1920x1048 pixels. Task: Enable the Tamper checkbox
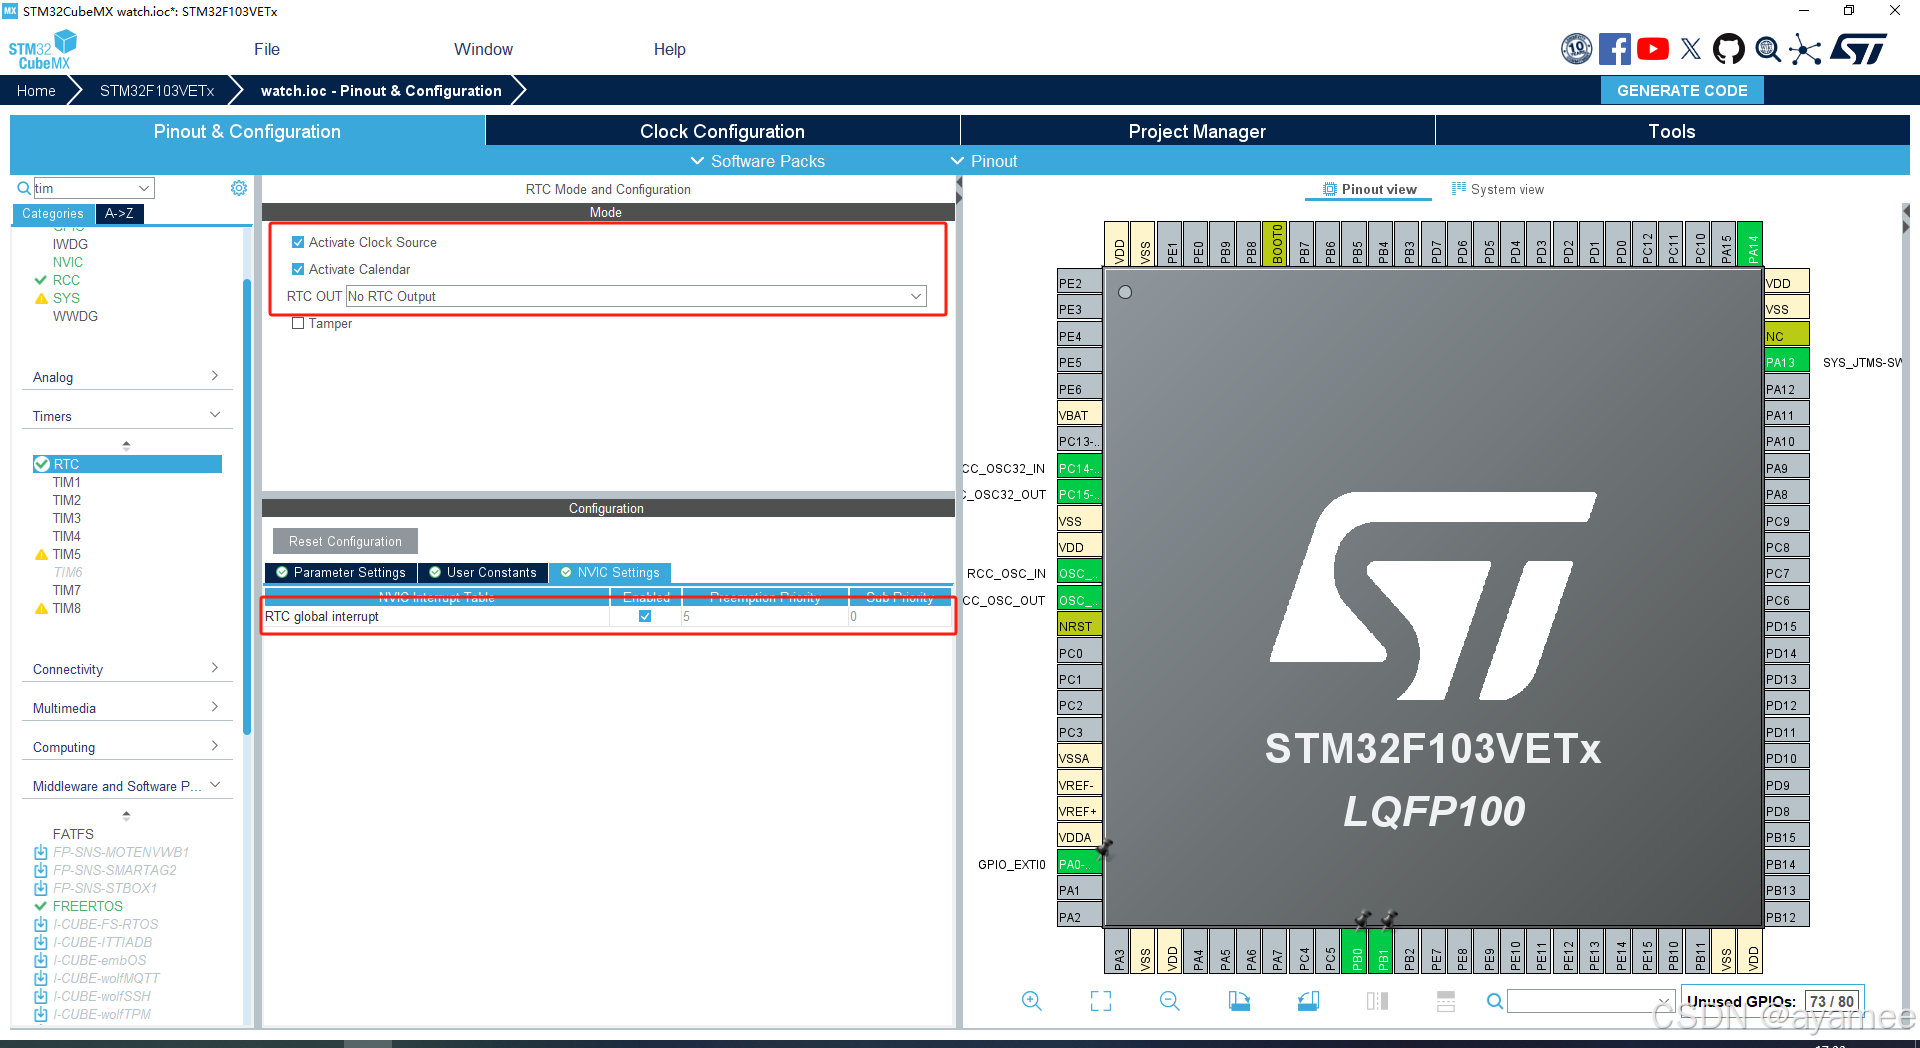click(298, 323)
